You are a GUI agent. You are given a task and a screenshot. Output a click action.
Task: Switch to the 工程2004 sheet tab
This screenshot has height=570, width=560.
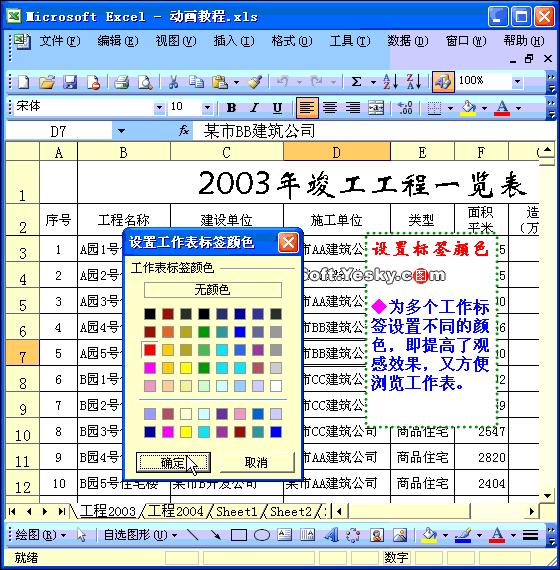175,511
